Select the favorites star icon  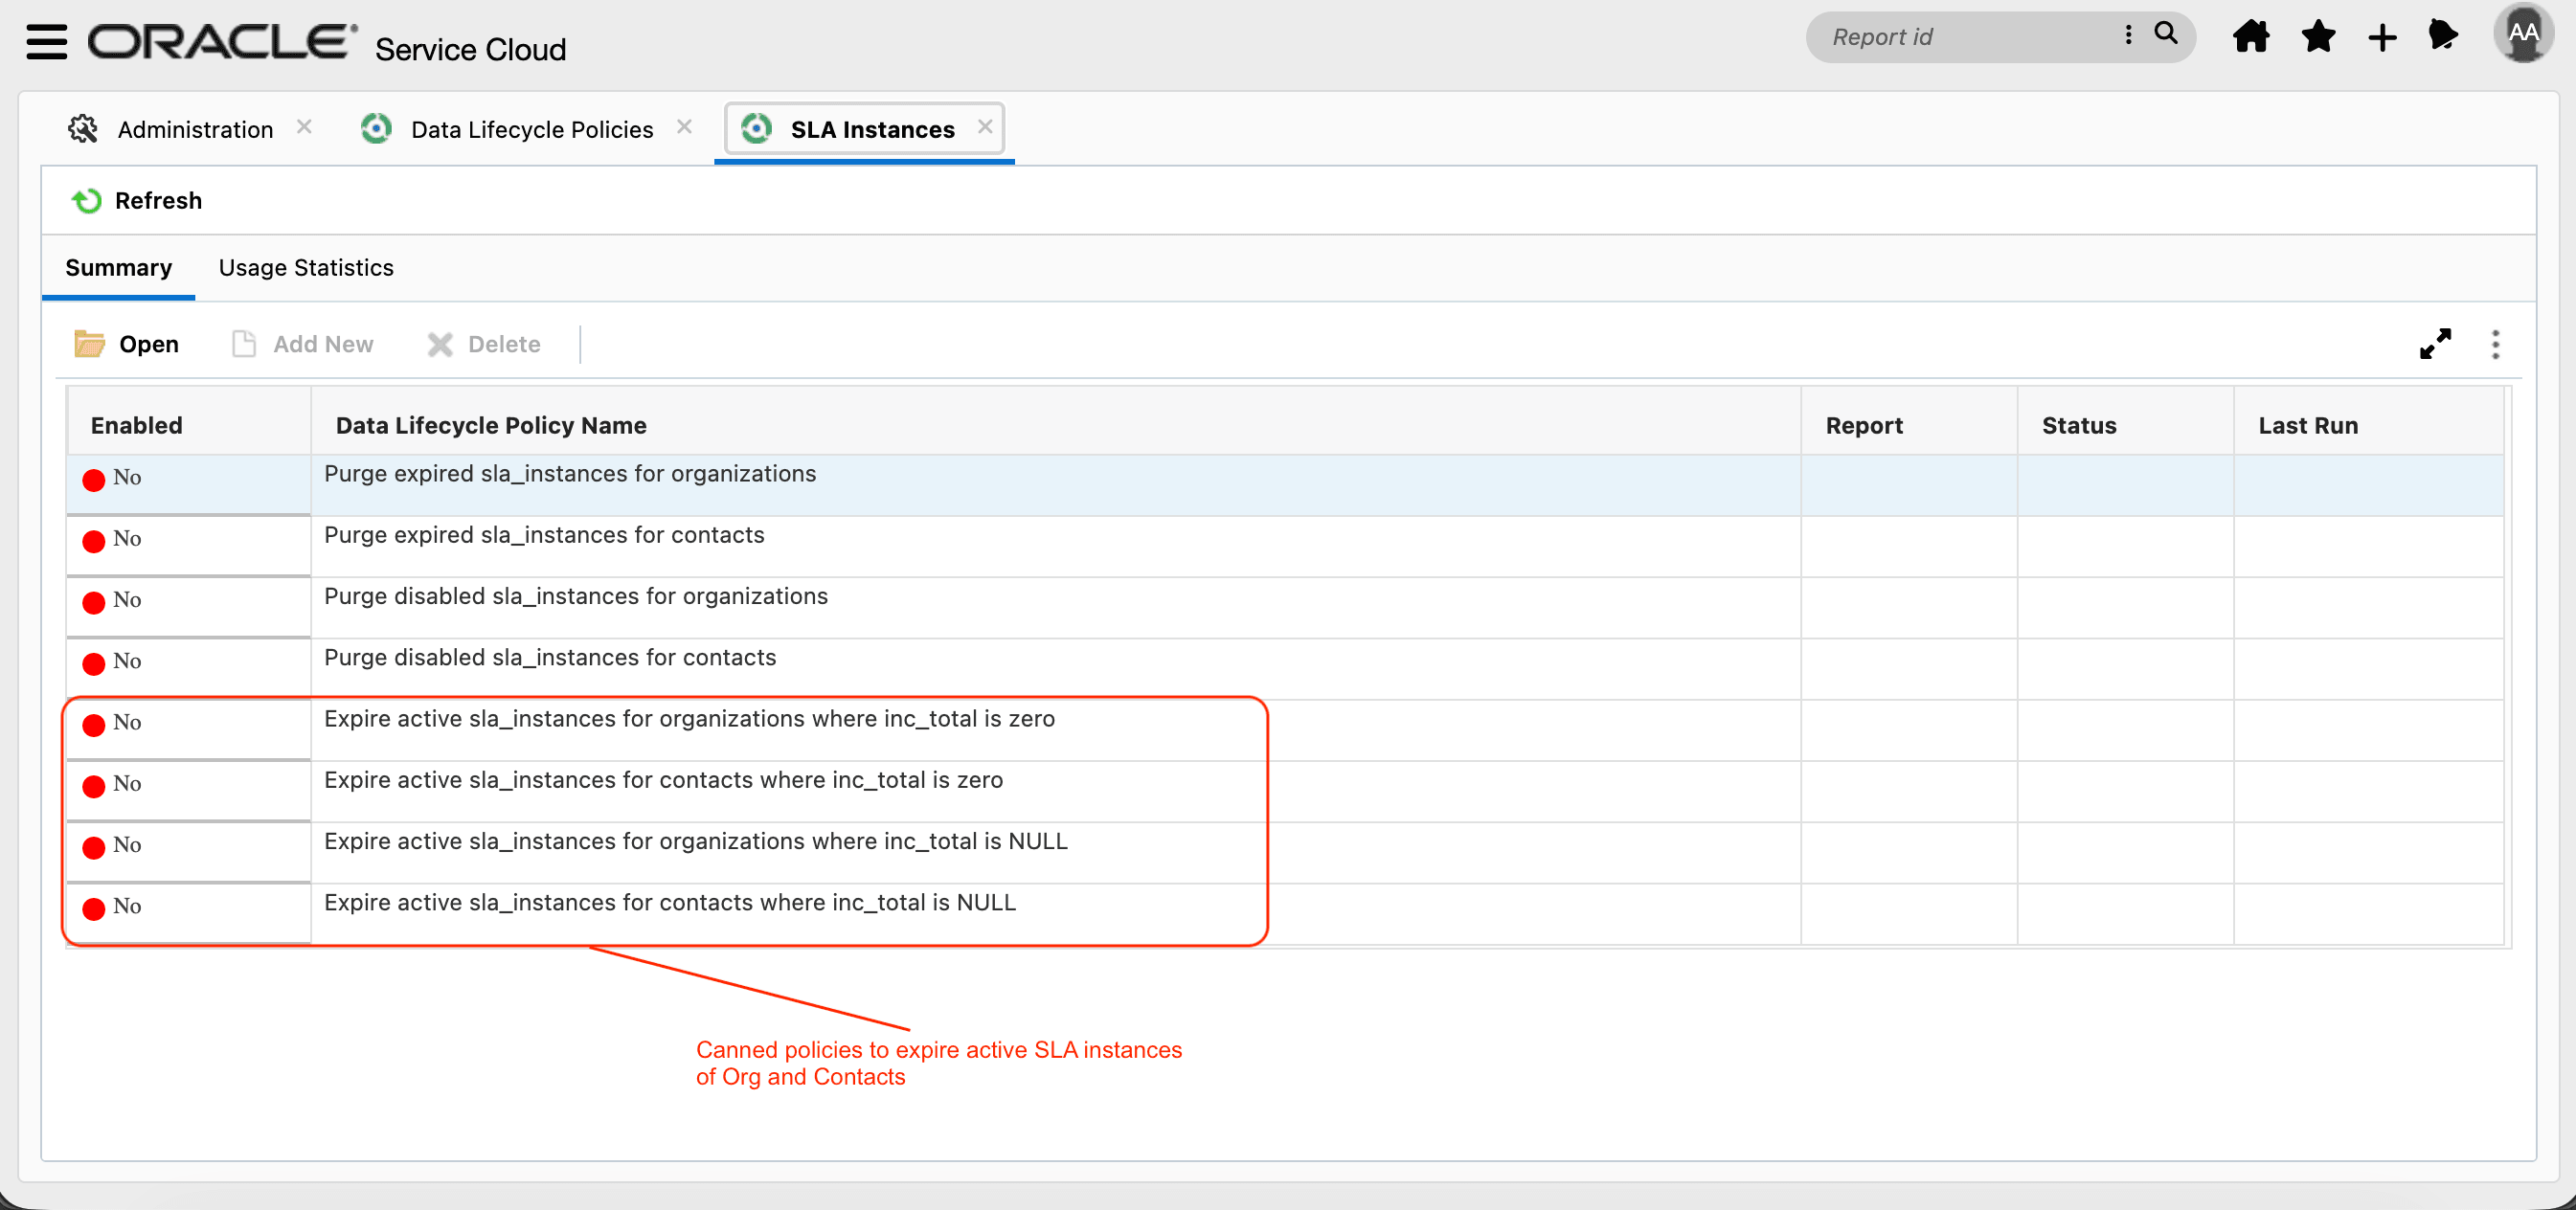(2317, 35)
